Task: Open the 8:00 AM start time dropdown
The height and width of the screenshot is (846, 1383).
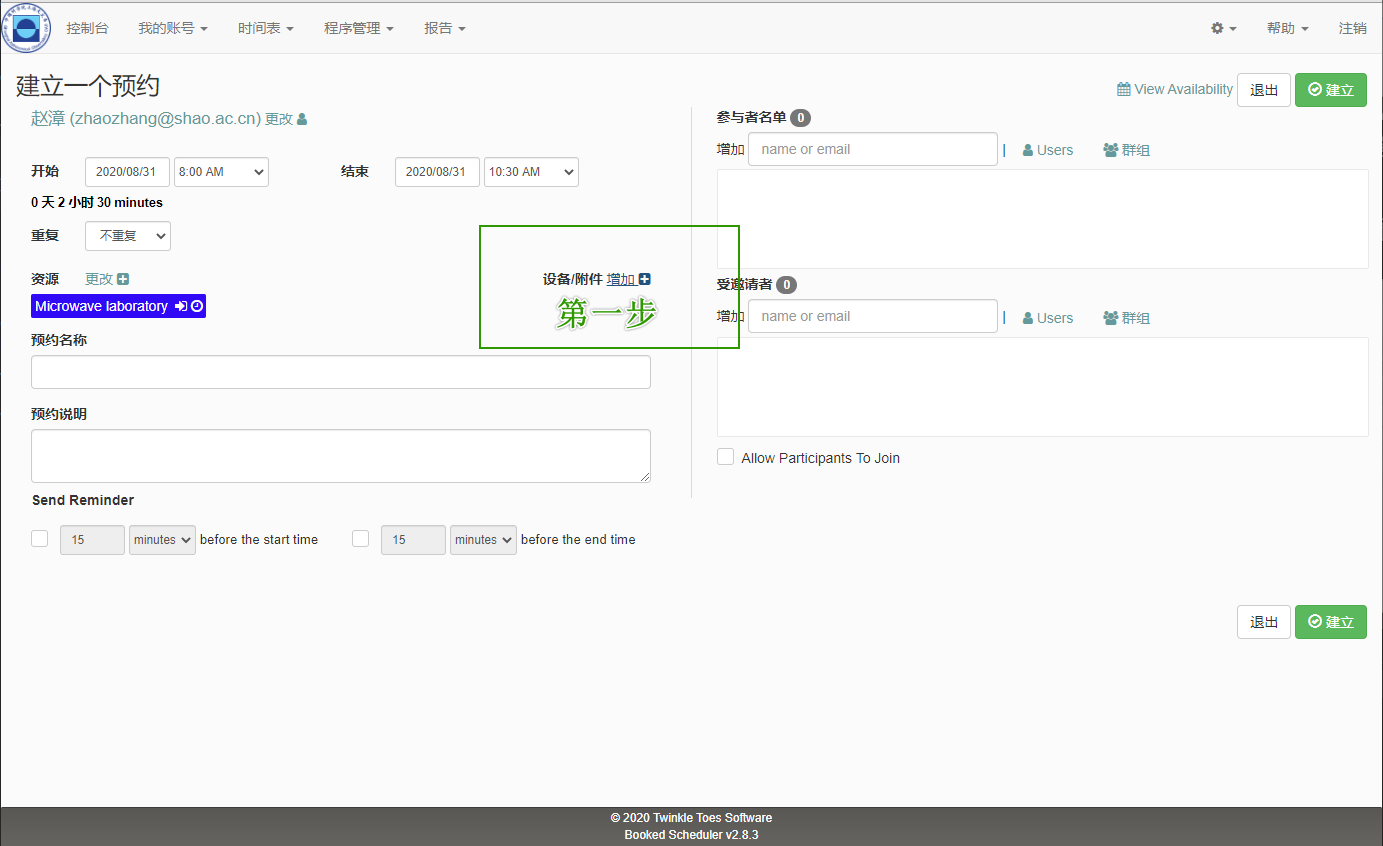Action: pyautogui.click(x=221, y=172)
